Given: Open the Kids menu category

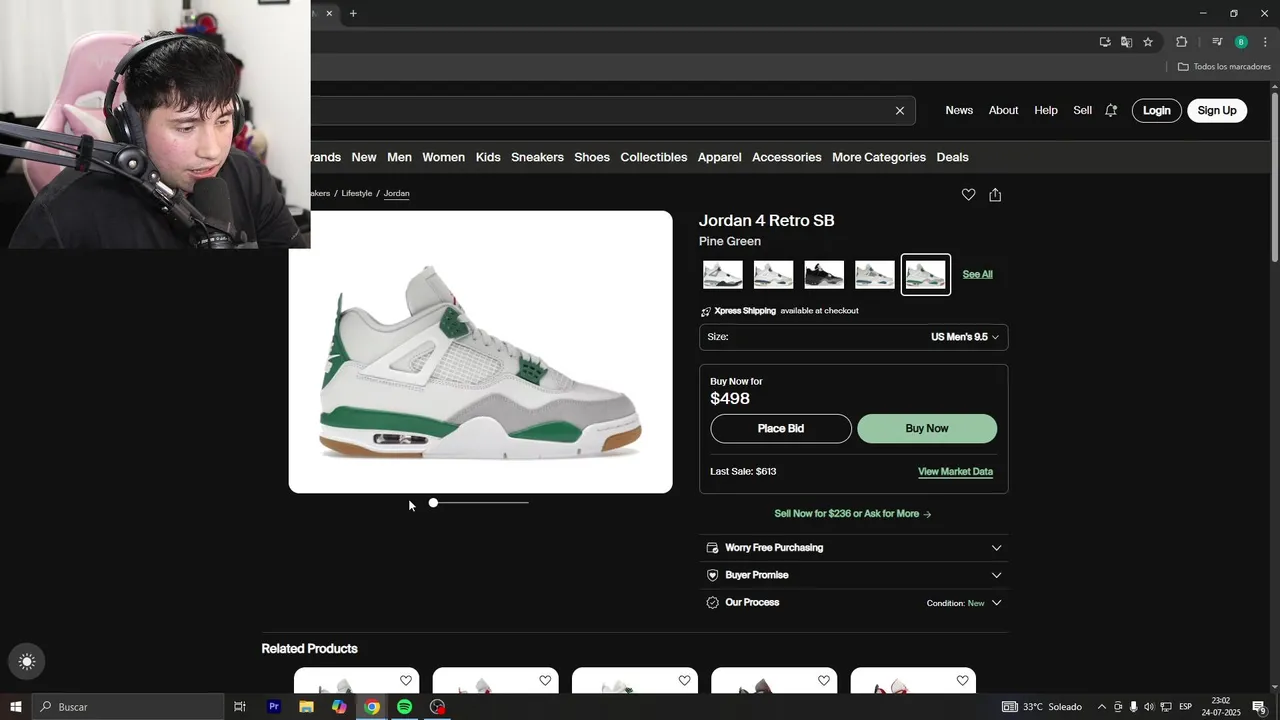Looking at the screenshot, I should click(x=488, y=157).
